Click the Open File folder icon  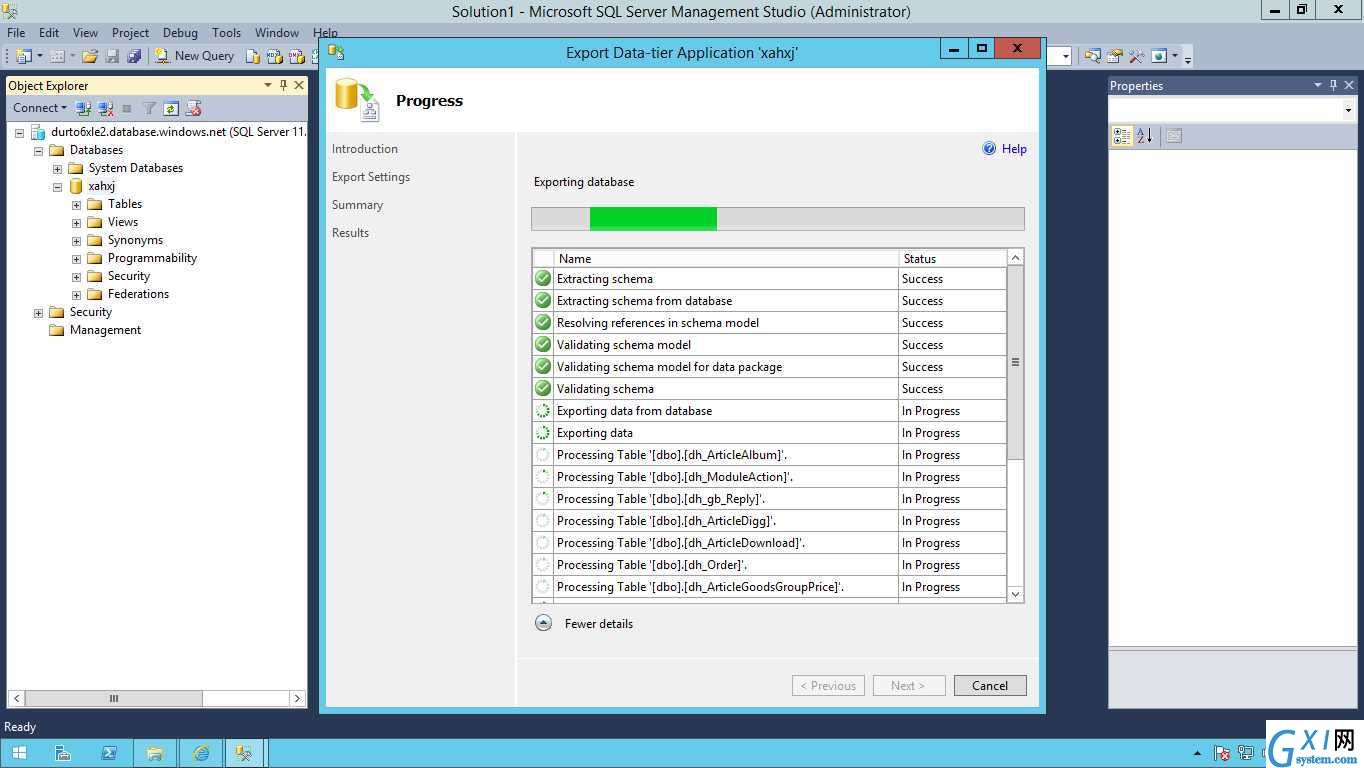click(90, 56)
